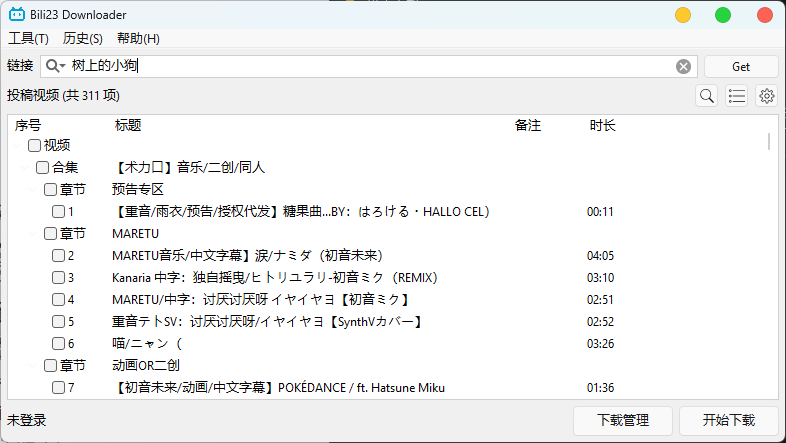Screen dimensions: 786x443
Task: Open the 工具(T) menu
Action: (28, 39)
